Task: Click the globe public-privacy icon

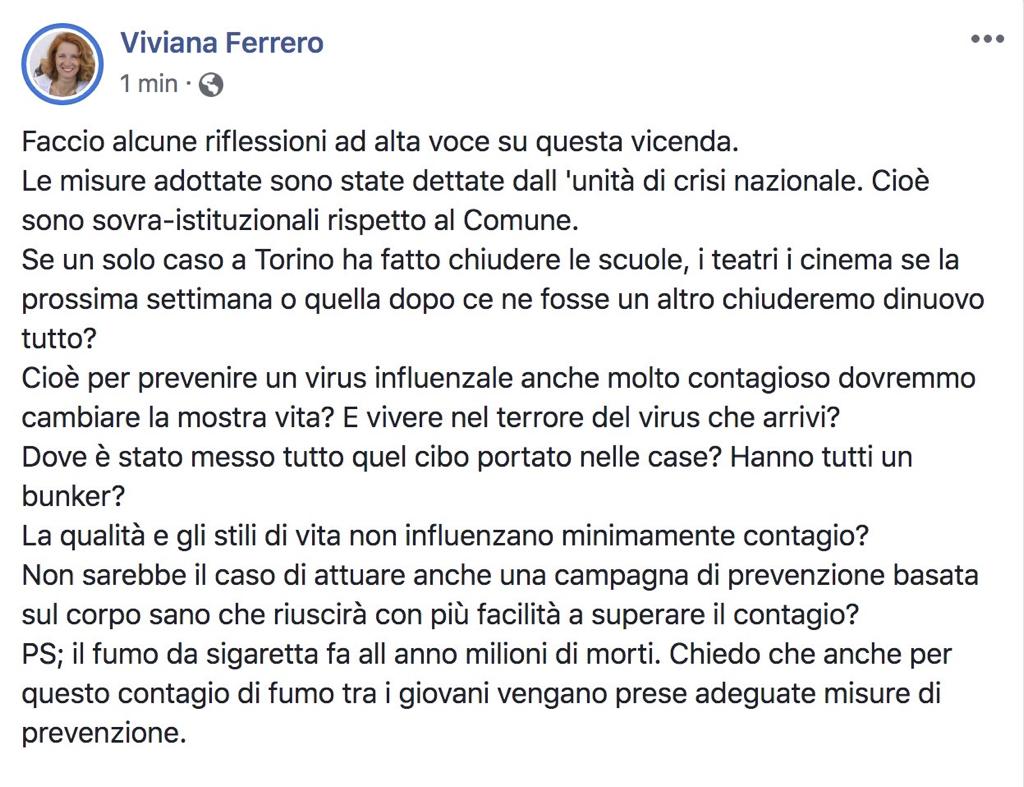Action: point(211,85)
